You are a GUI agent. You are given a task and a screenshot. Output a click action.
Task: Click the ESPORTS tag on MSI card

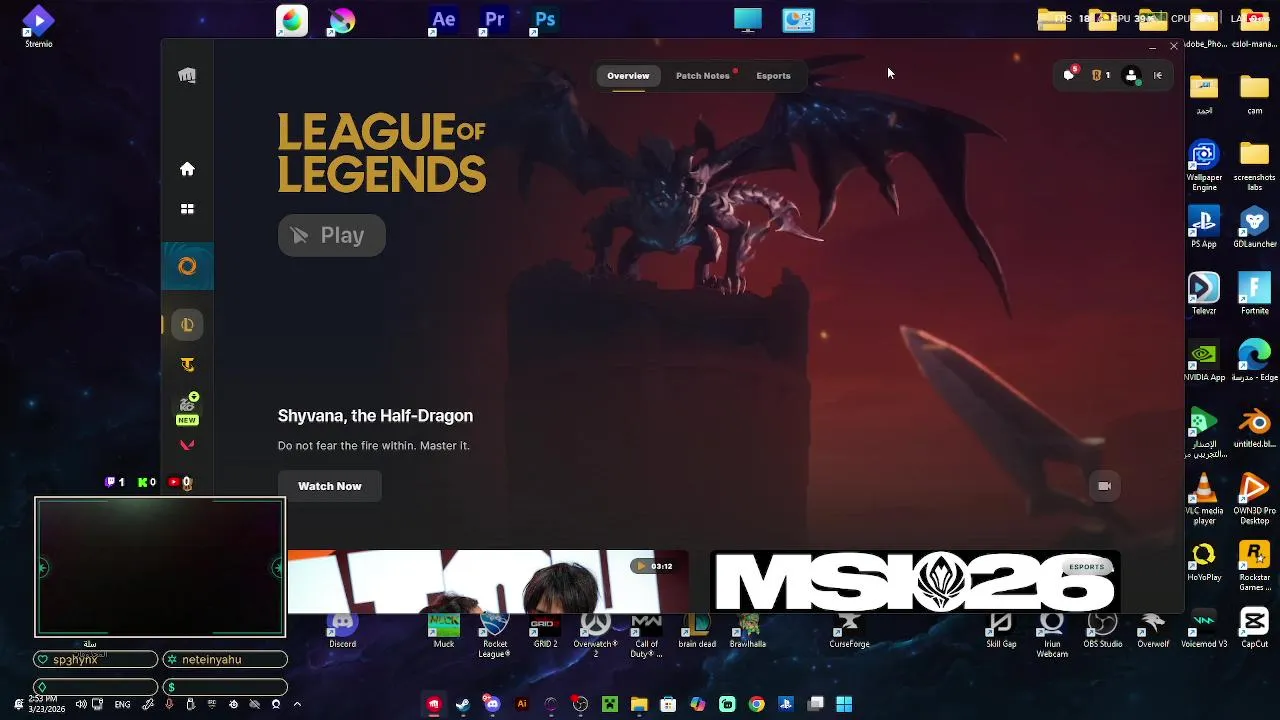click(1086, 567)
